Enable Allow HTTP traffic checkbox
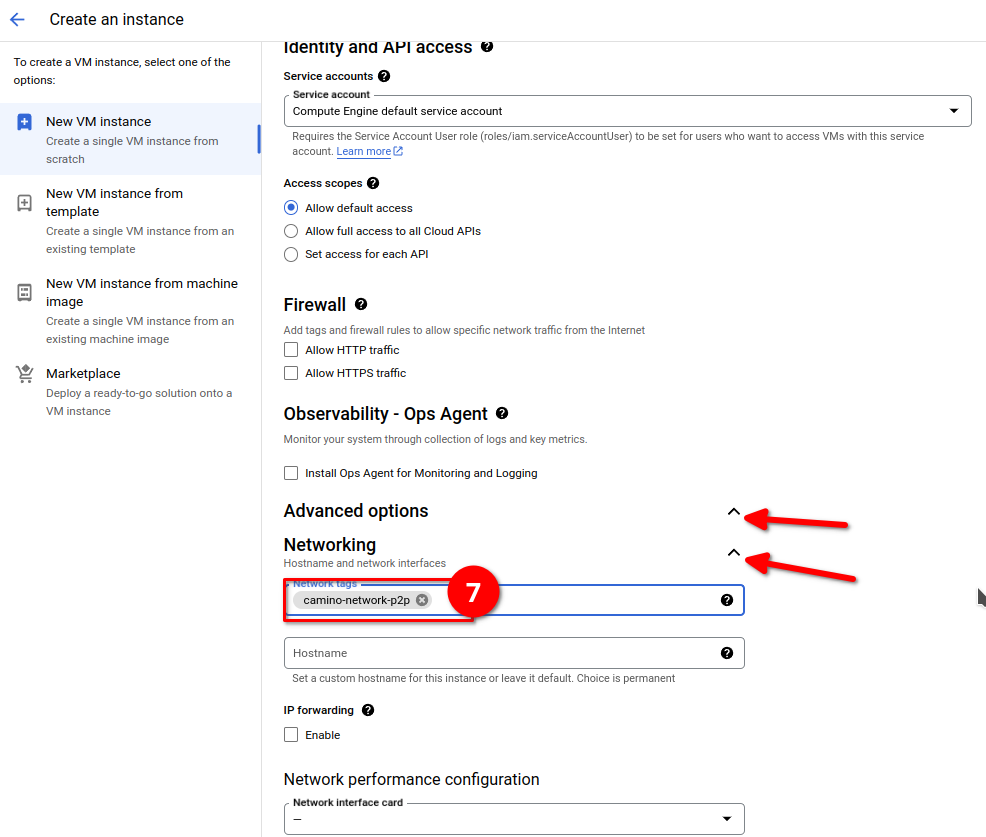986x837 pixels. (291, 350)
